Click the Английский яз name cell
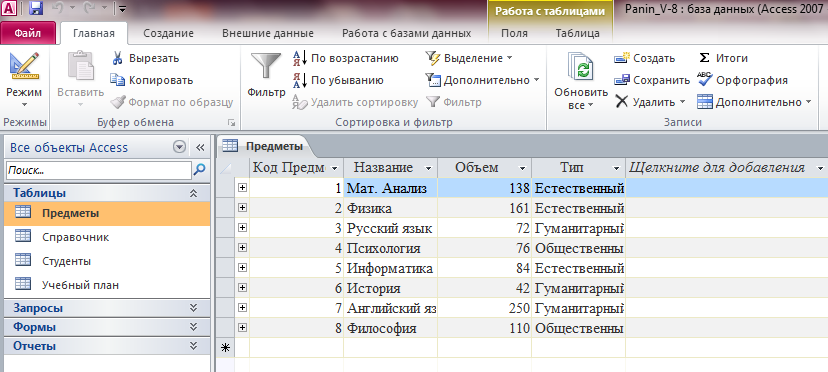Viewport: 828px width, 372px height. tap(390, 309)
